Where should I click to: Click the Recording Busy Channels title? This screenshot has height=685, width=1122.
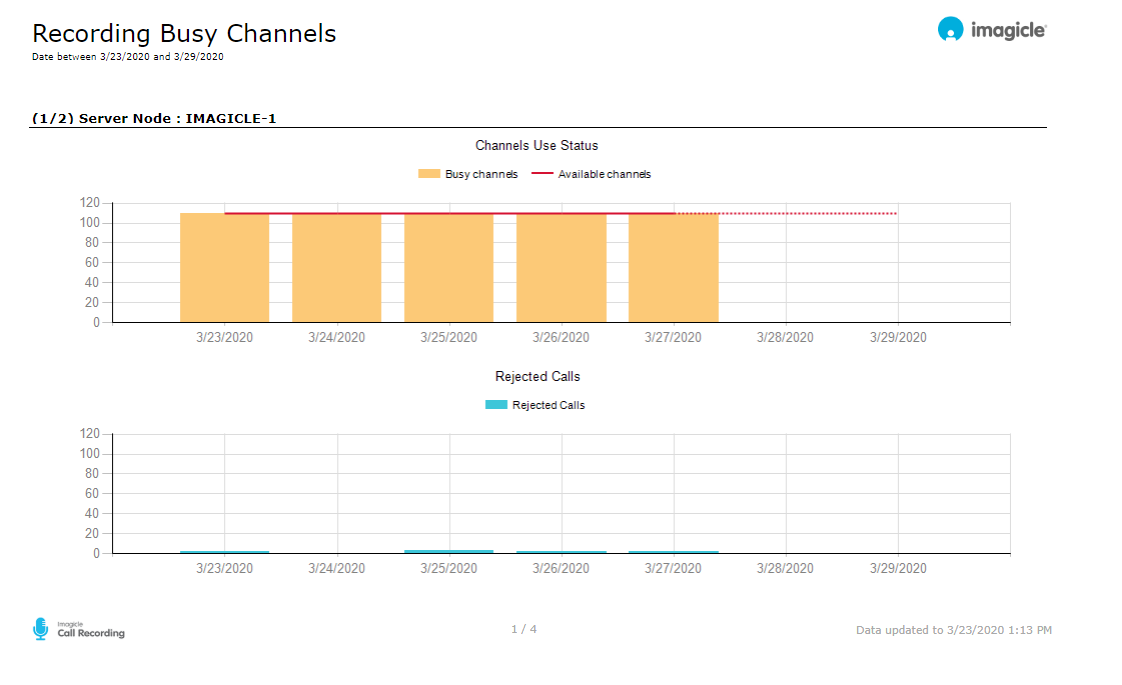click(x=184, y=33)
